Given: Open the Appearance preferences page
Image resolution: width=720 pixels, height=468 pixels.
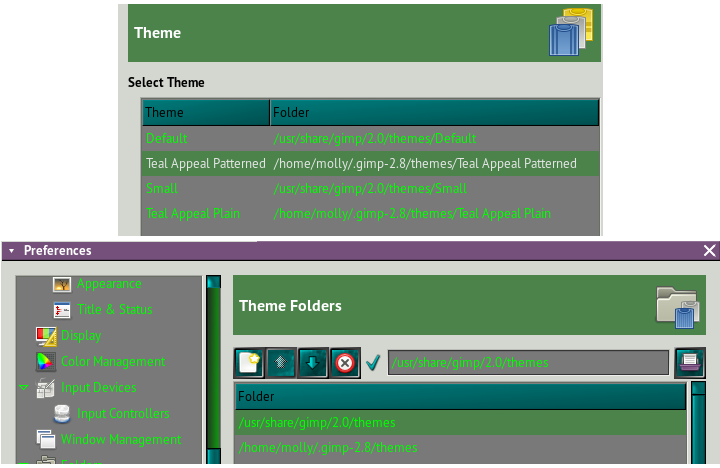Looking at the screenshot, I should pos(109,284).
